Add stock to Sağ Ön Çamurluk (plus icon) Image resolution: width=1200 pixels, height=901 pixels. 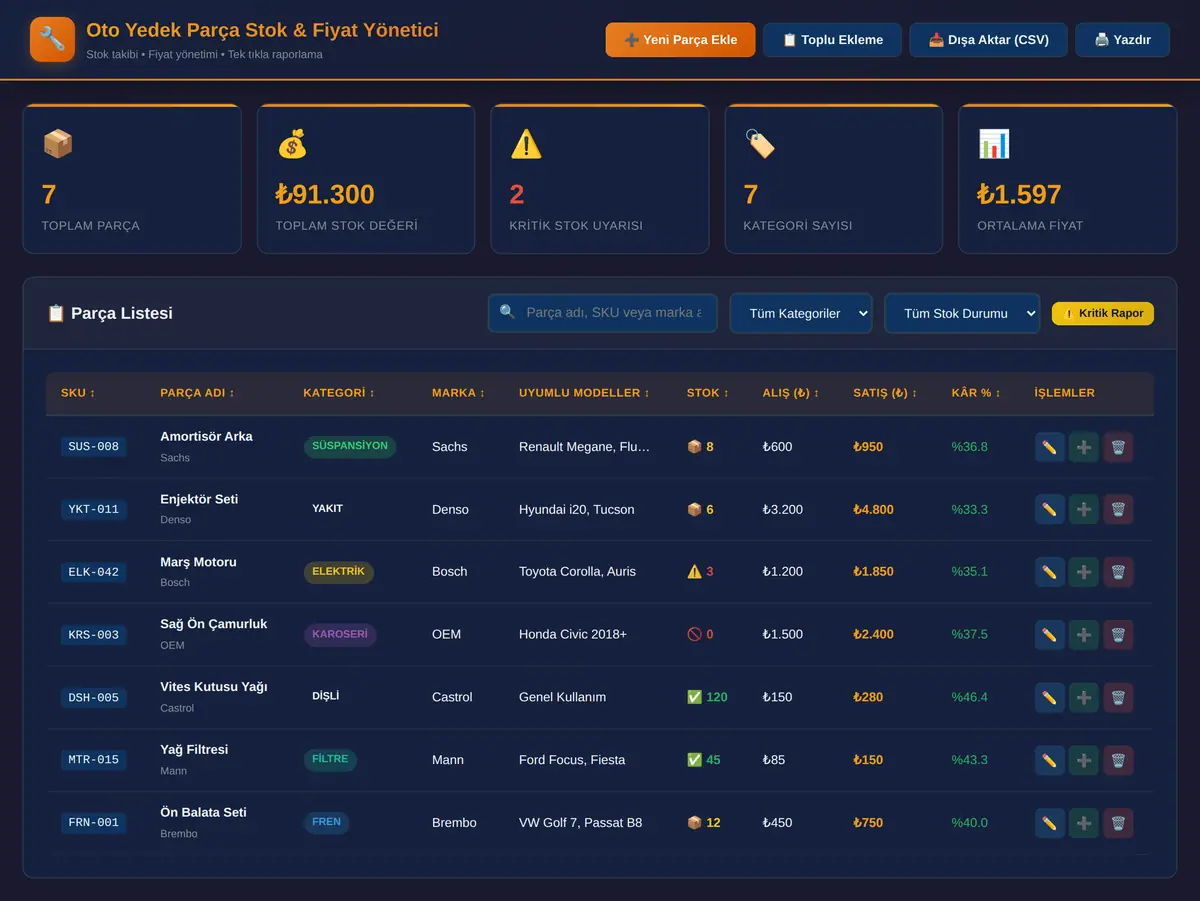[1084, 635]
